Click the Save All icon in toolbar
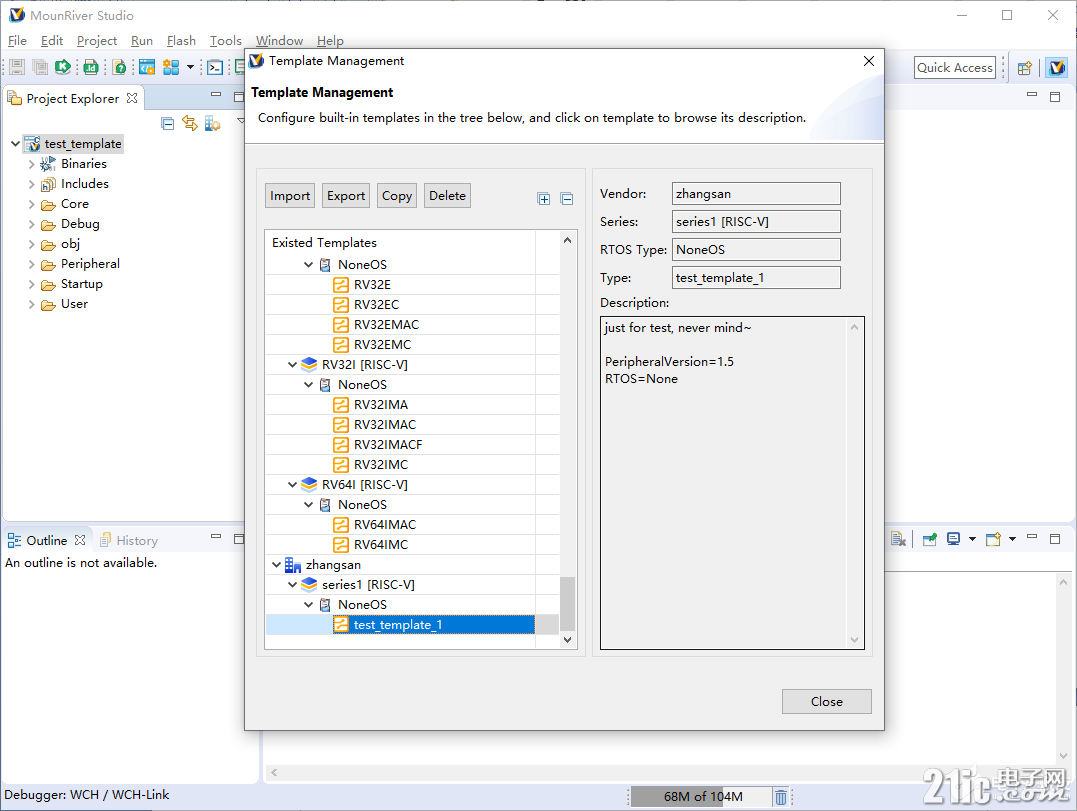The height and width of the screenshot is (811, 1077). 41,67
